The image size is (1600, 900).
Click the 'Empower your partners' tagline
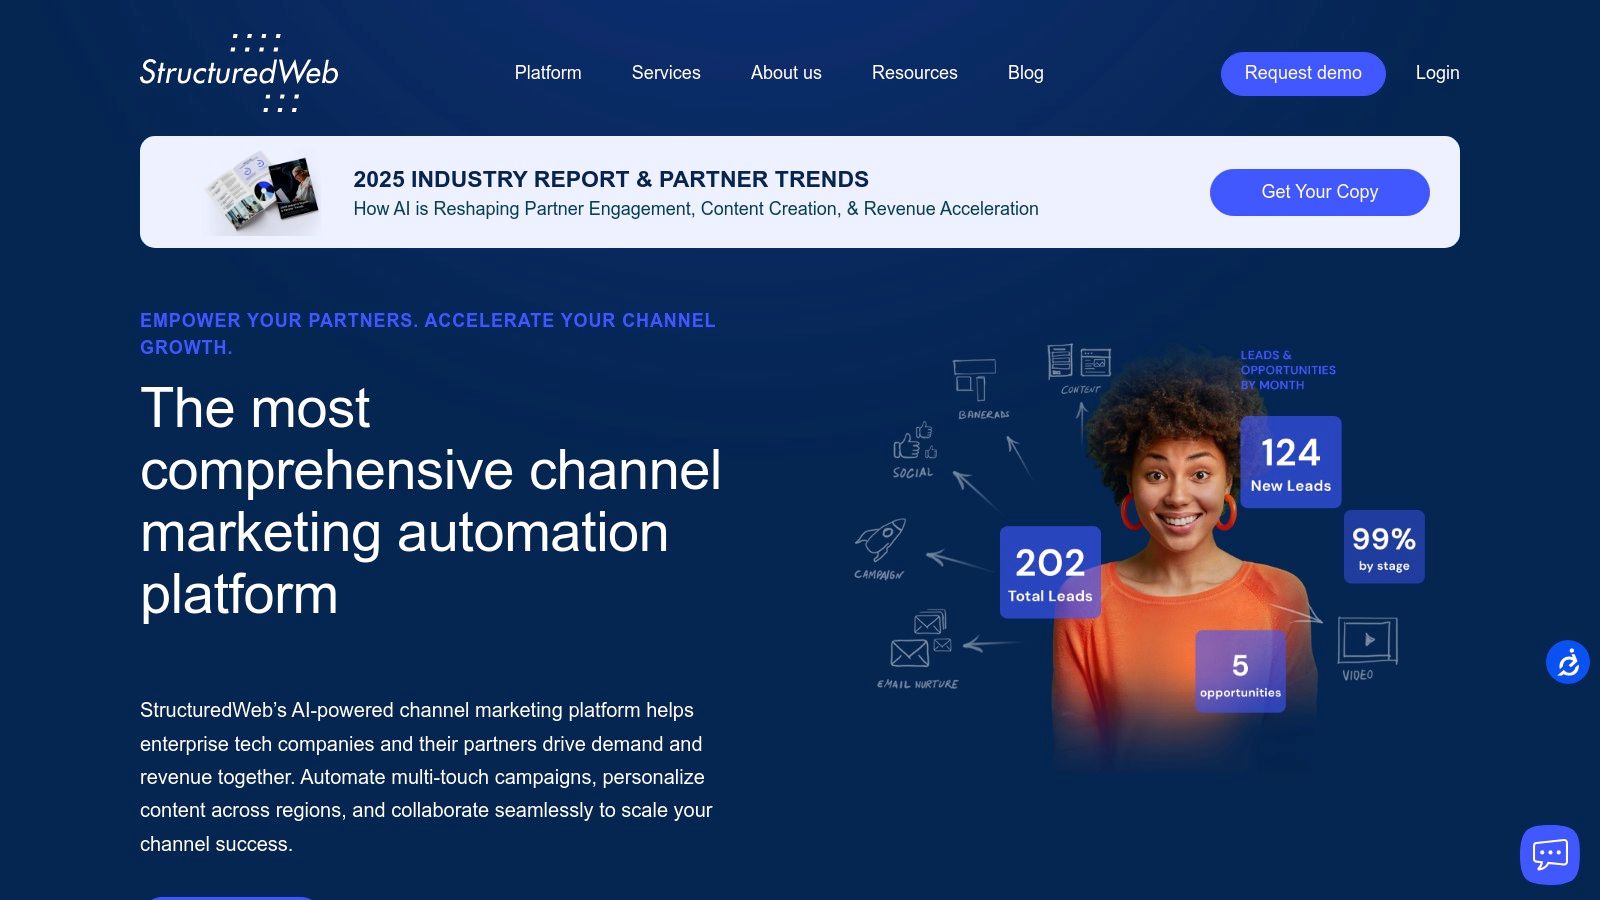428,333
